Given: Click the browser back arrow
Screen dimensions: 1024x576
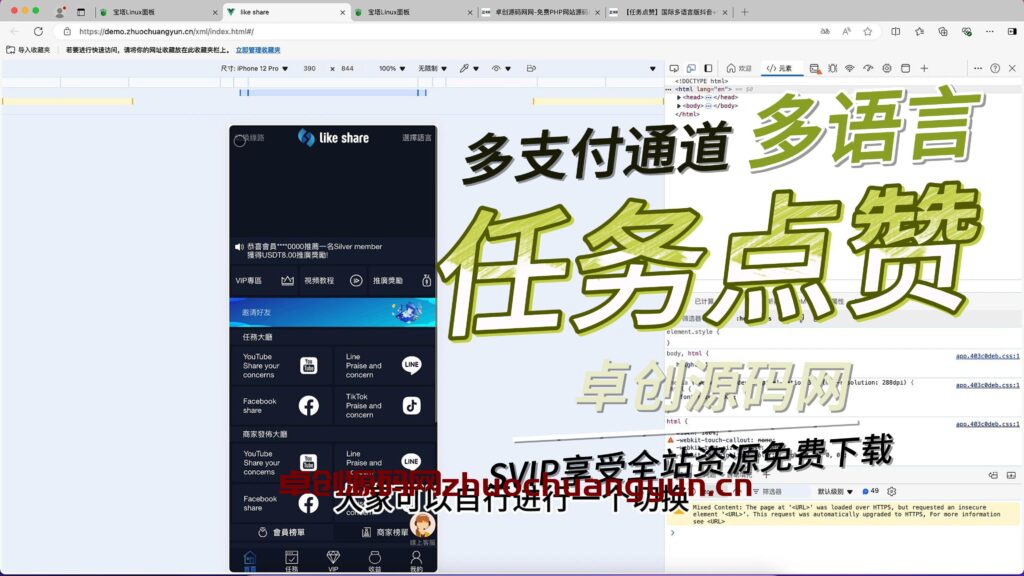Looking at the screenshot, I should click(14, 31).
